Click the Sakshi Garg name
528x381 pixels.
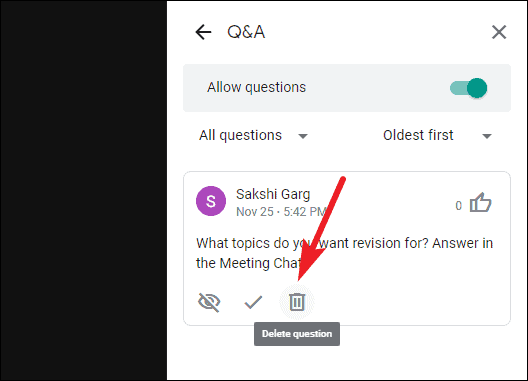click(273, 194)
